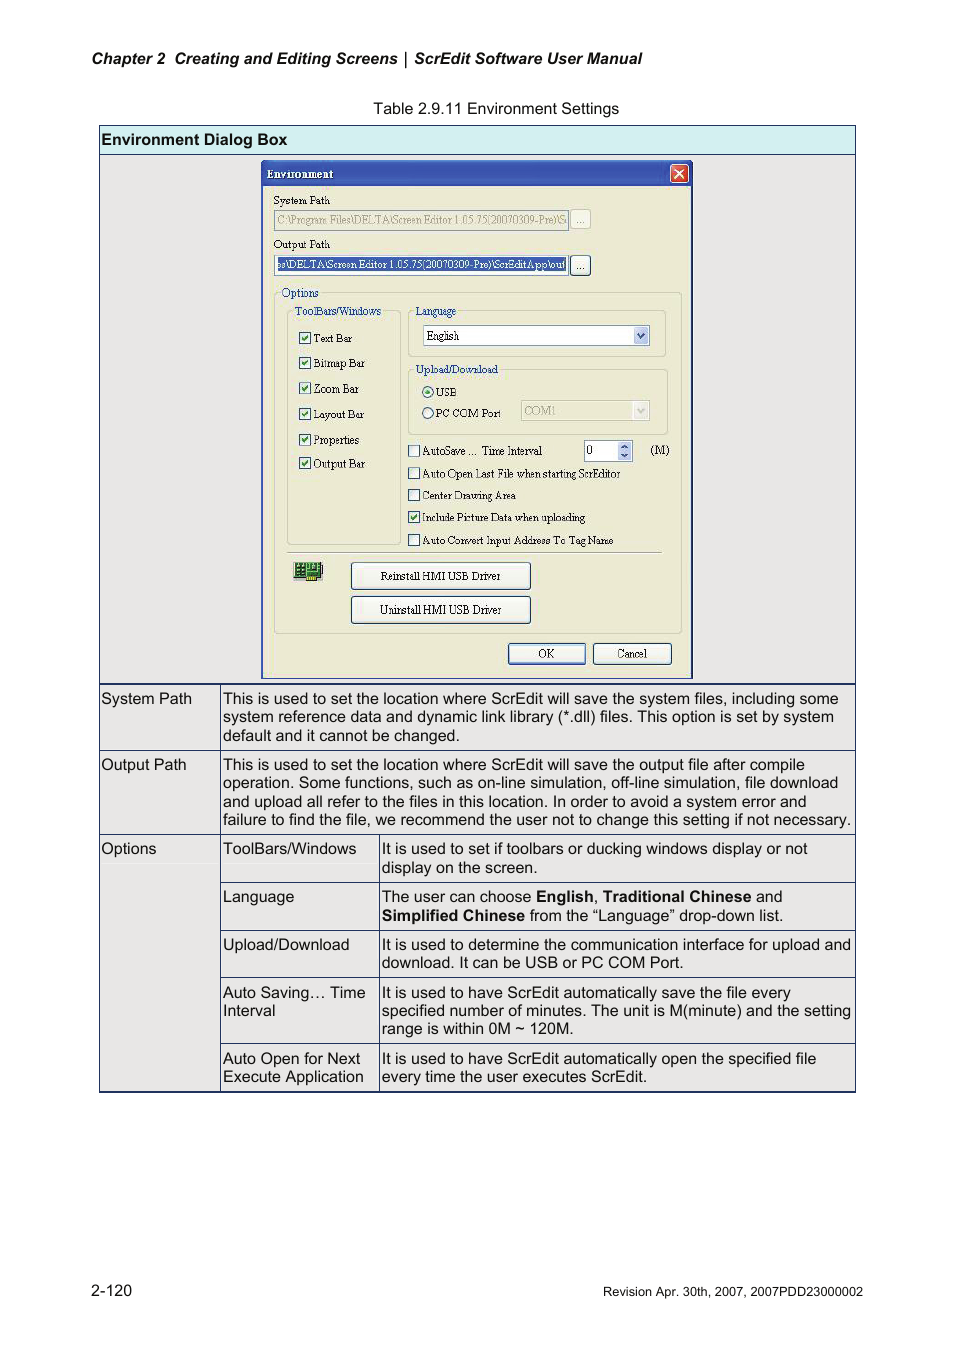Toggle Include Picture Data when uploading
The height and width of the screenshot is (1351, 954).
414,517
